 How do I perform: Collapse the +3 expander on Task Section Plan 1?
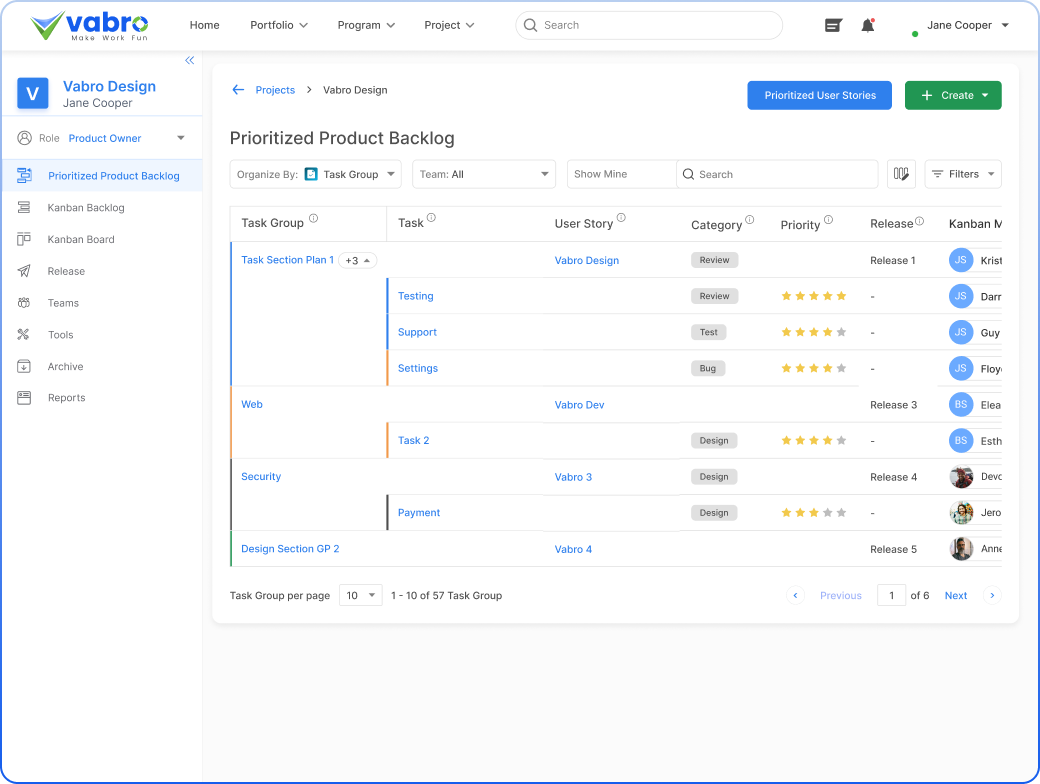(x=358, y=260)
